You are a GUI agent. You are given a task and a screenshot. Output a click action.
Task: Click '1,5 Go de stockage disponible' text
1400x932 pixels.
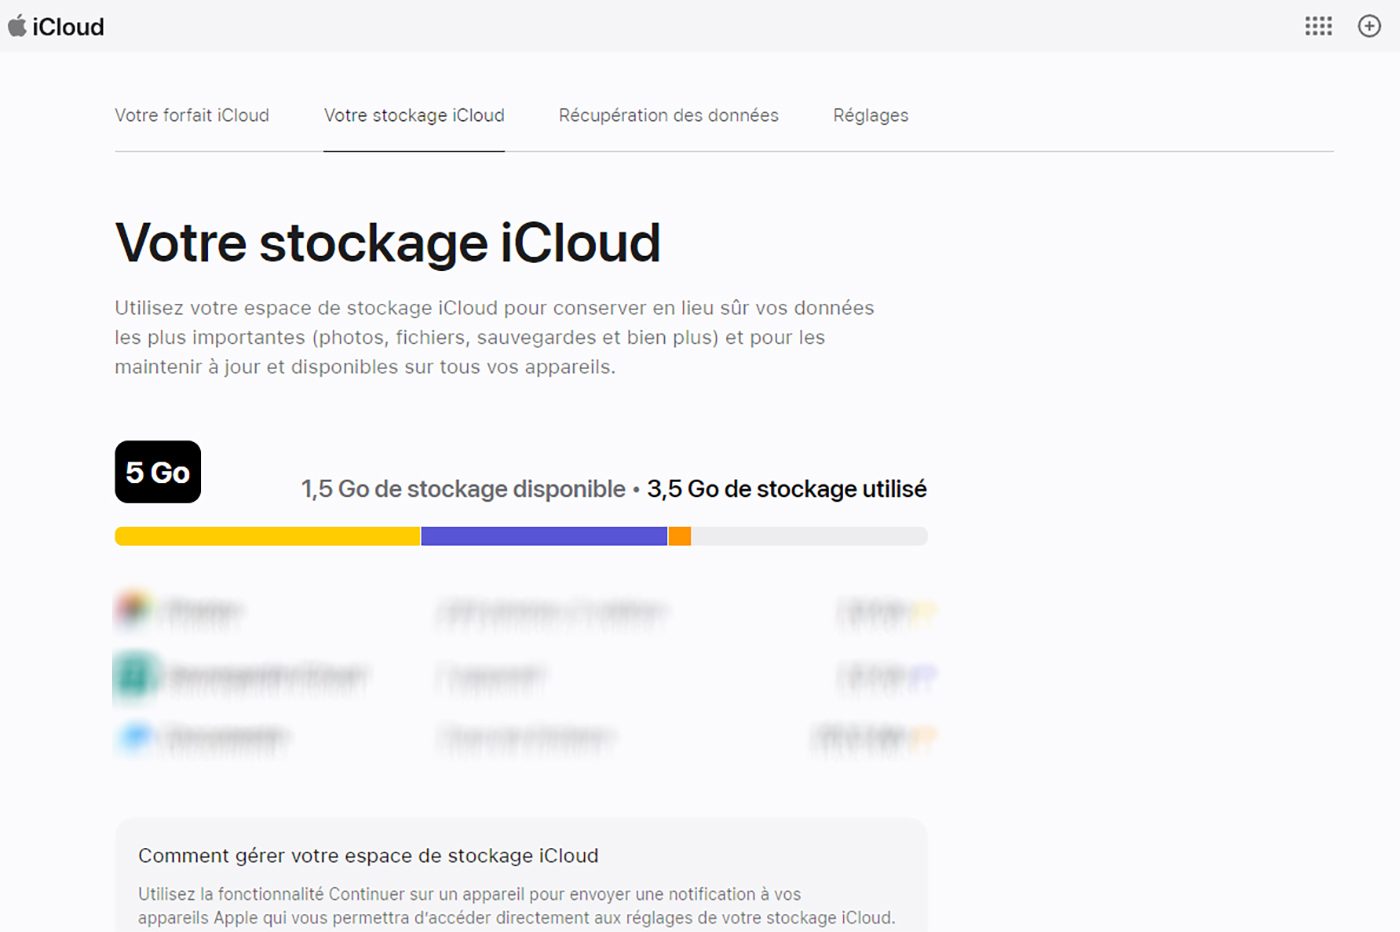(463, 489)
